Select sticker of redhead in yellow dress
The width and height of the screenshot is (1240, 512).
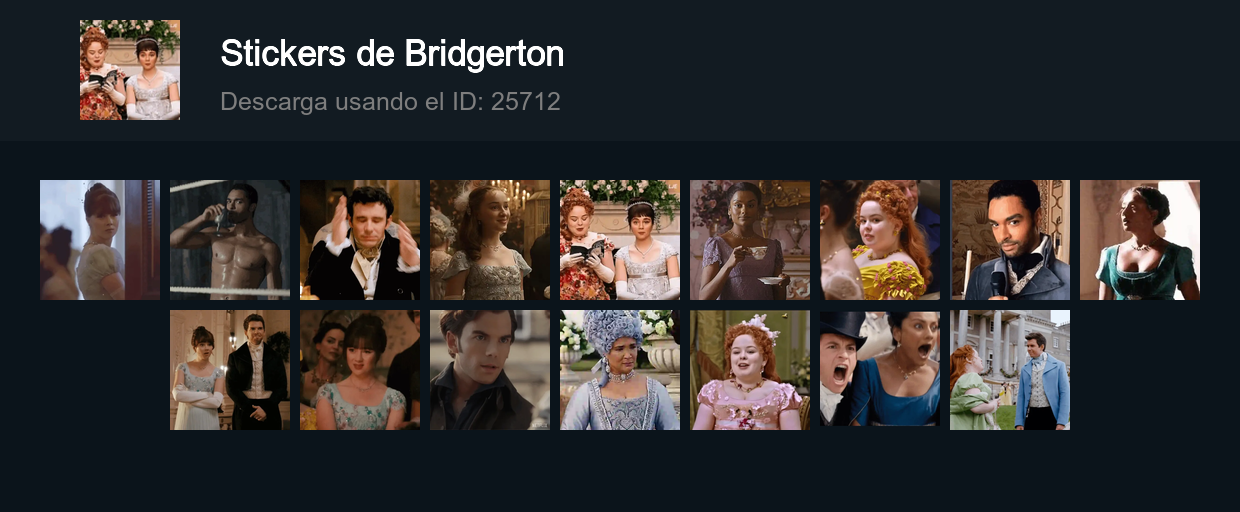point(880,240)
